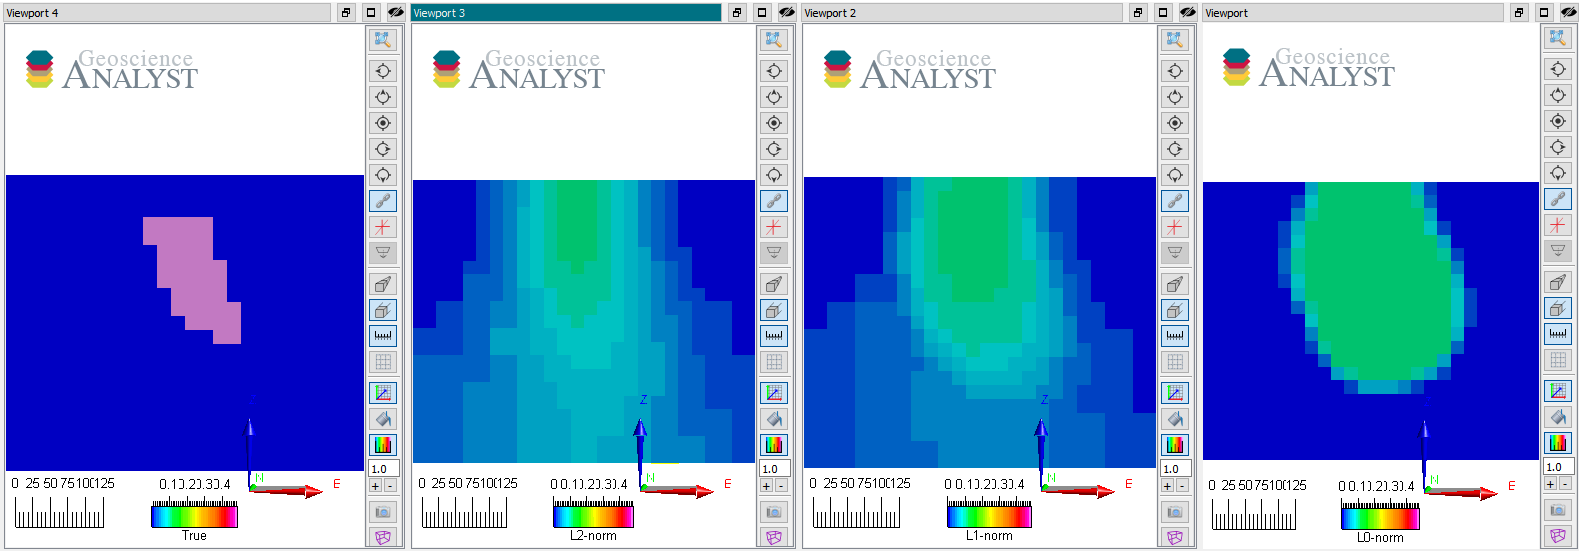Screen dimensions: 1579x551
Task: Toggle eye visibility icon on Viewport 4 header
Action: pos(396,13)
